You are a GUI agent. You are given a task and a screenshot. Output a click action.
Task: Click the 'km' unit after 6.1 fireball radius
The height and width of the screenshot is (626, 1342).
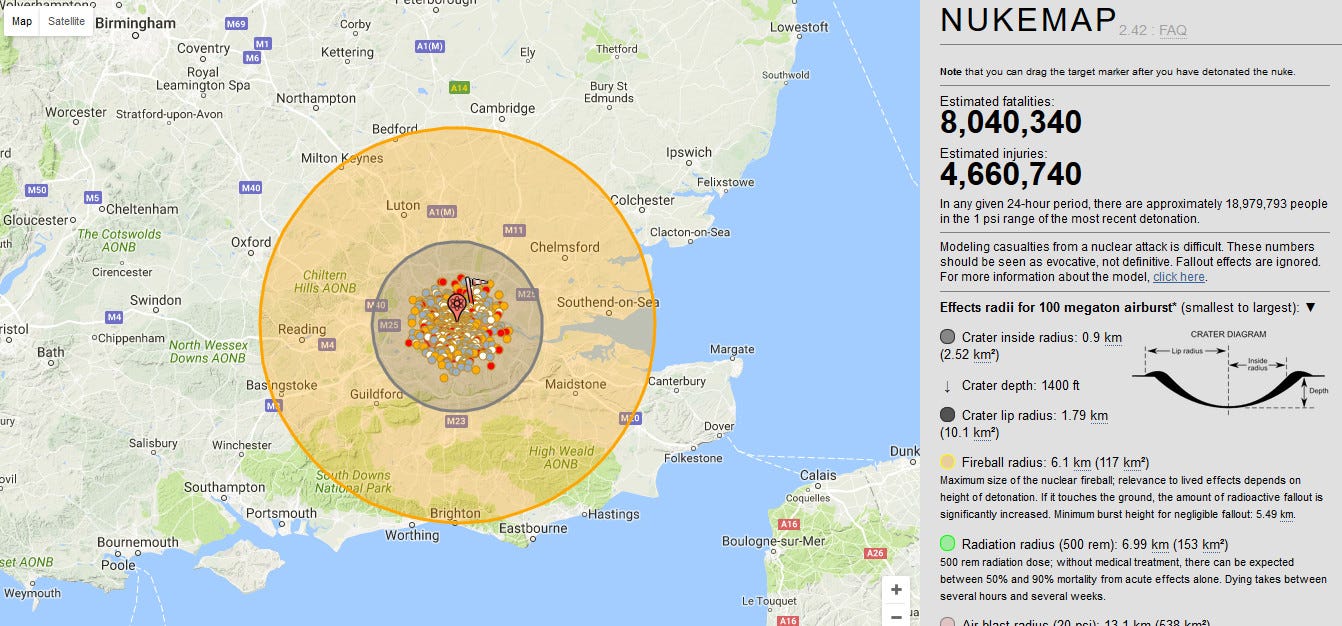tap(1081, 463)
